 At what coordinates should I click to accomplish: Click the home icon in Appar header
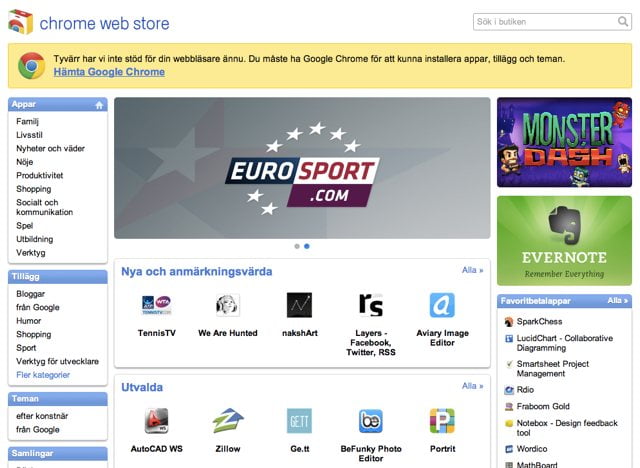pyautogui.click(x=99, y=104)
